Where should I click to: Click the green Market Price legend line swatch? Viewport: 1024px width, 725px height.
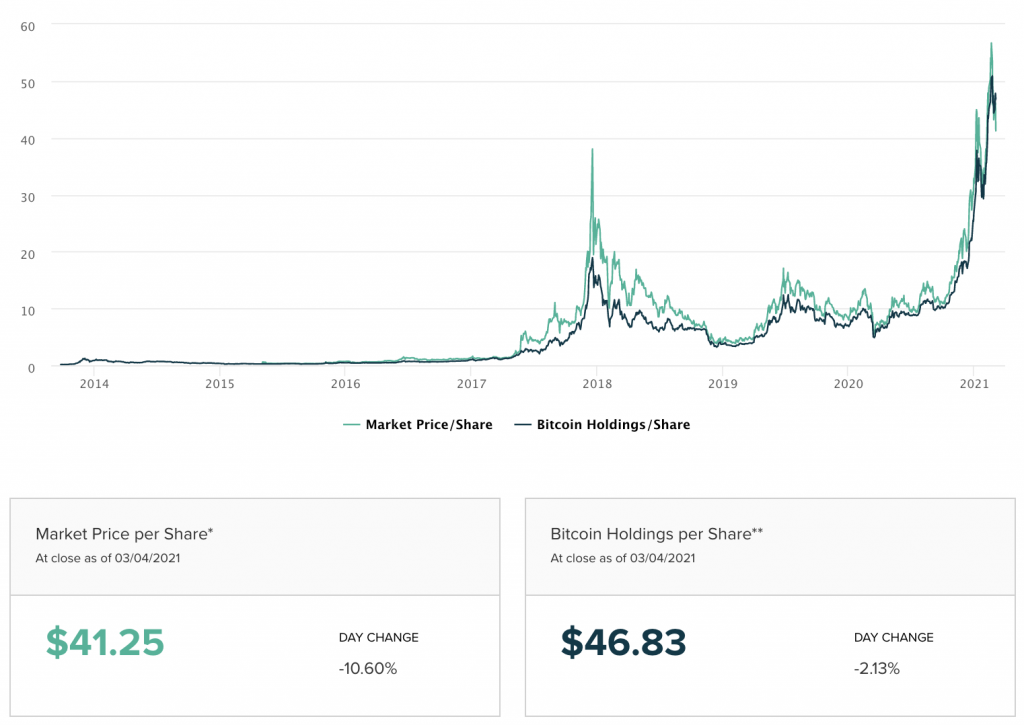pos(351,424)
